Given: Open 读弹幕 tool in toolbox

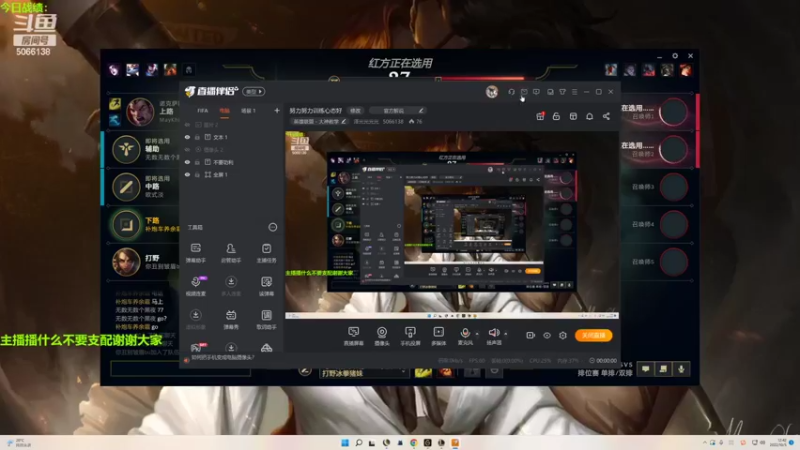Looking at the screenshot, I should (266, 286).
